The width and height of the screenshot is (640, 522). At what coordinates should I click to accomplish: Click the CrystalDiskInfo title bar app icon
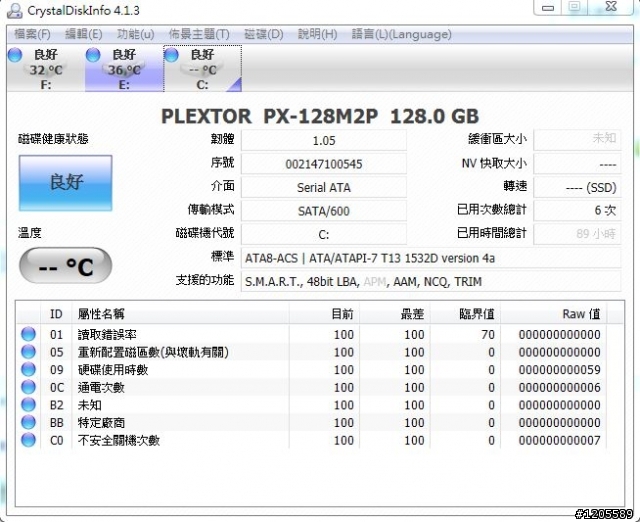pos(15,10)
